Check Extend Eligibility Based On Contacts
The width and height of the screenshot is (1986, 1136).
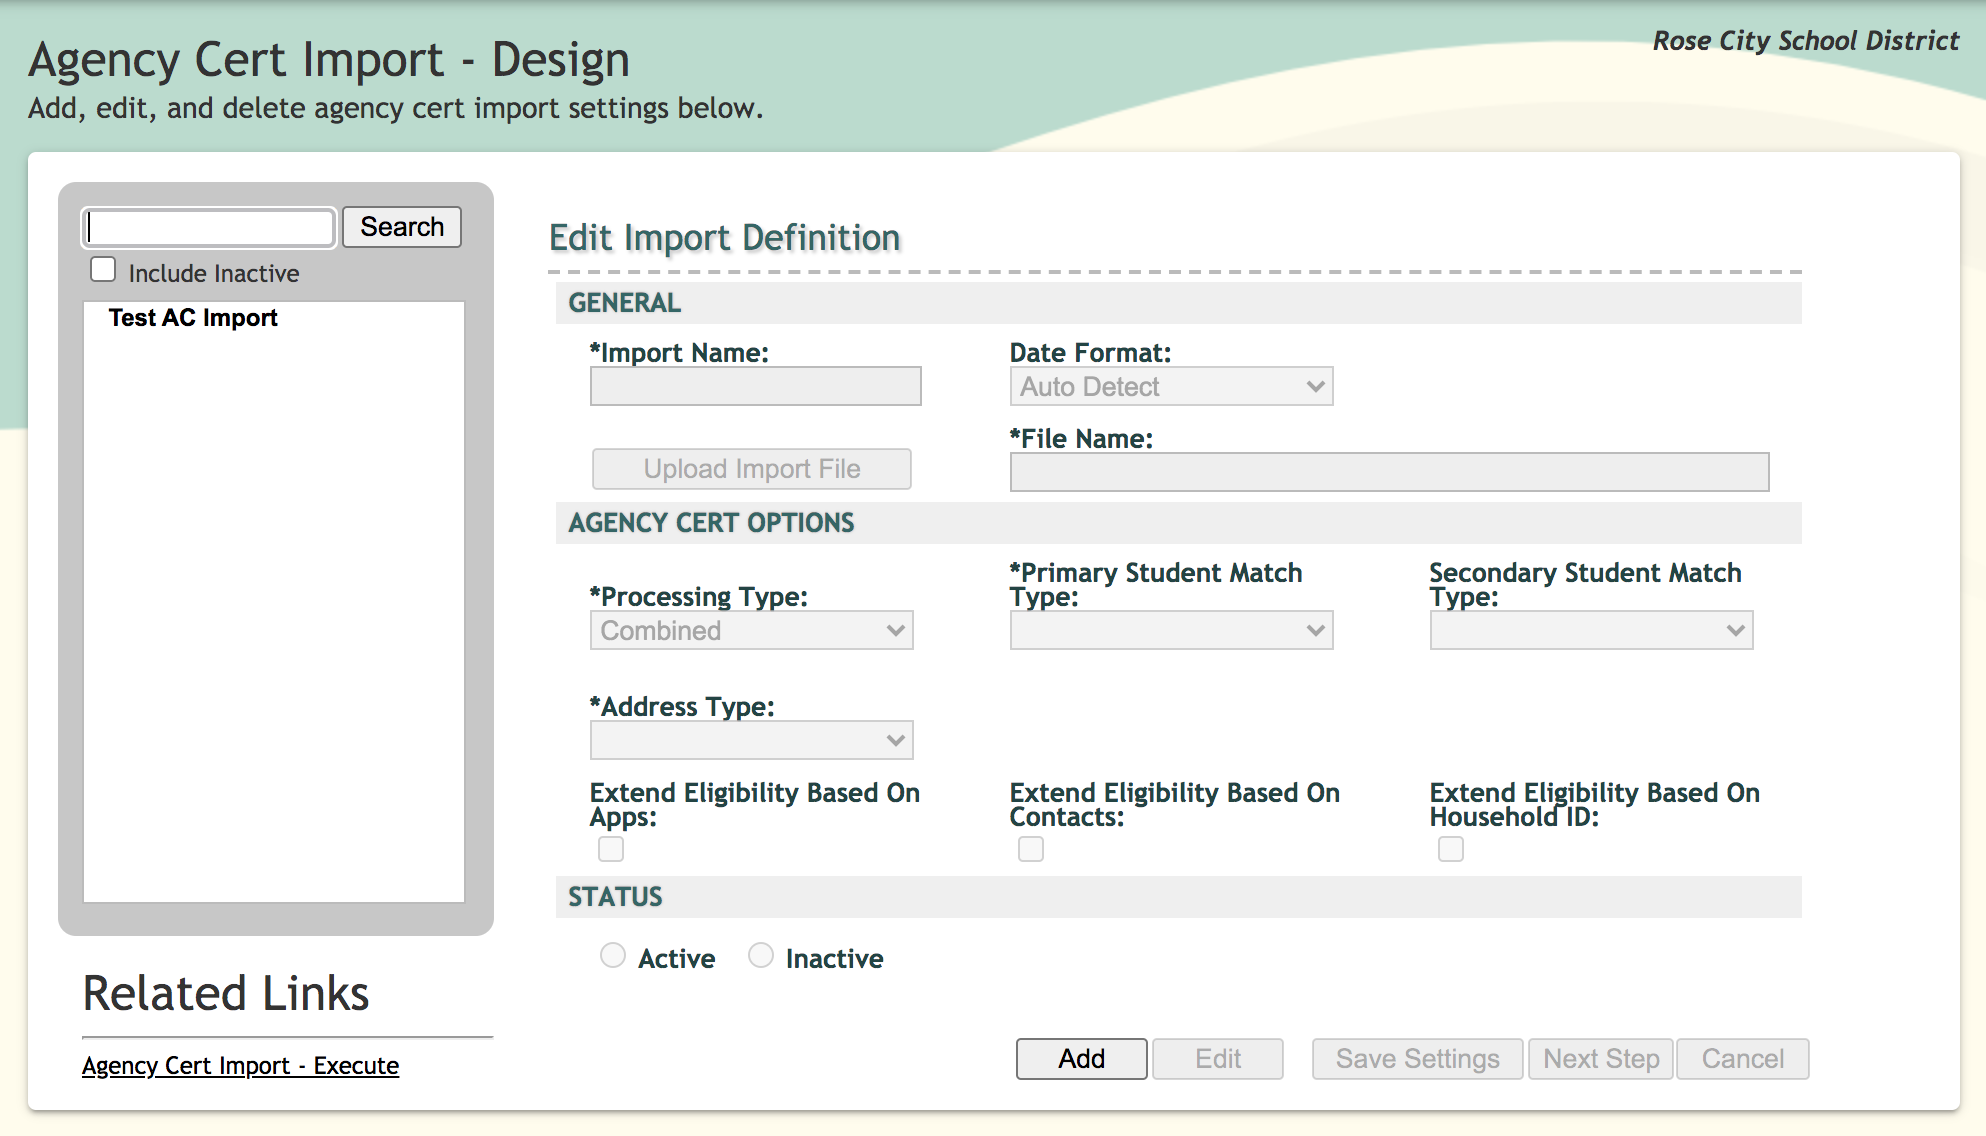1031,849
